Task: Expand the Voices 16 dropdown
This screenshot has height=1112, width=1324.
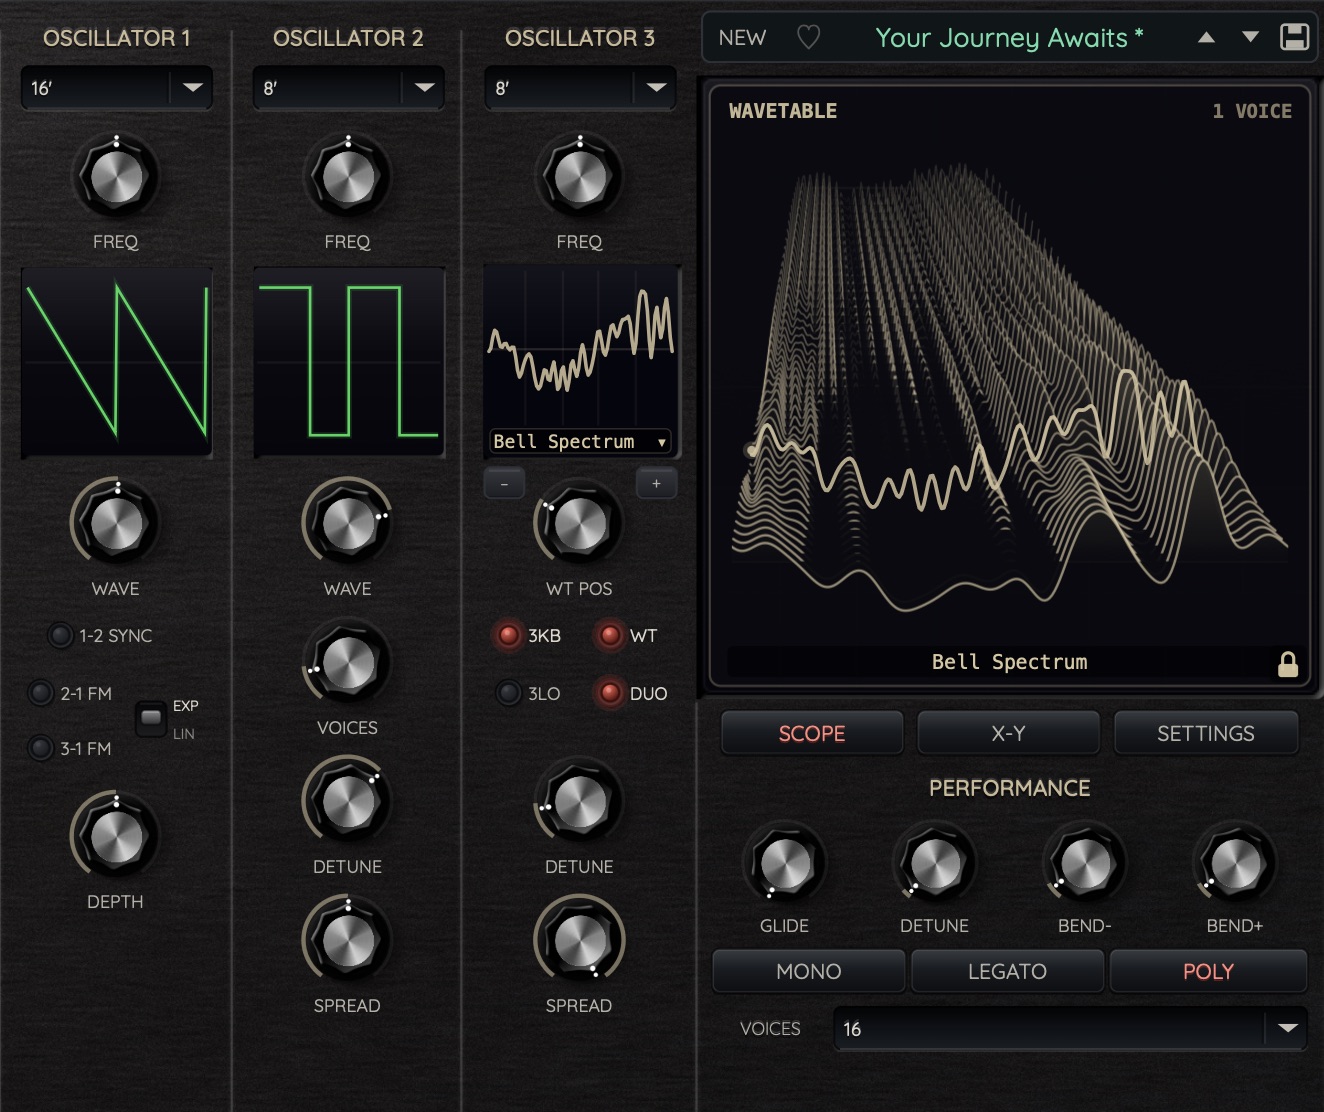Action: [1070, 1029]
